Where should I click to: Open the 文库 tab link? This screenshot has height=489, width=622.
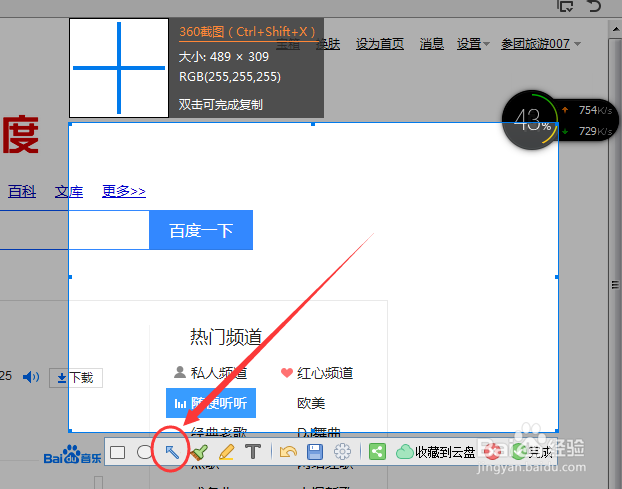(x=69, y=192)
